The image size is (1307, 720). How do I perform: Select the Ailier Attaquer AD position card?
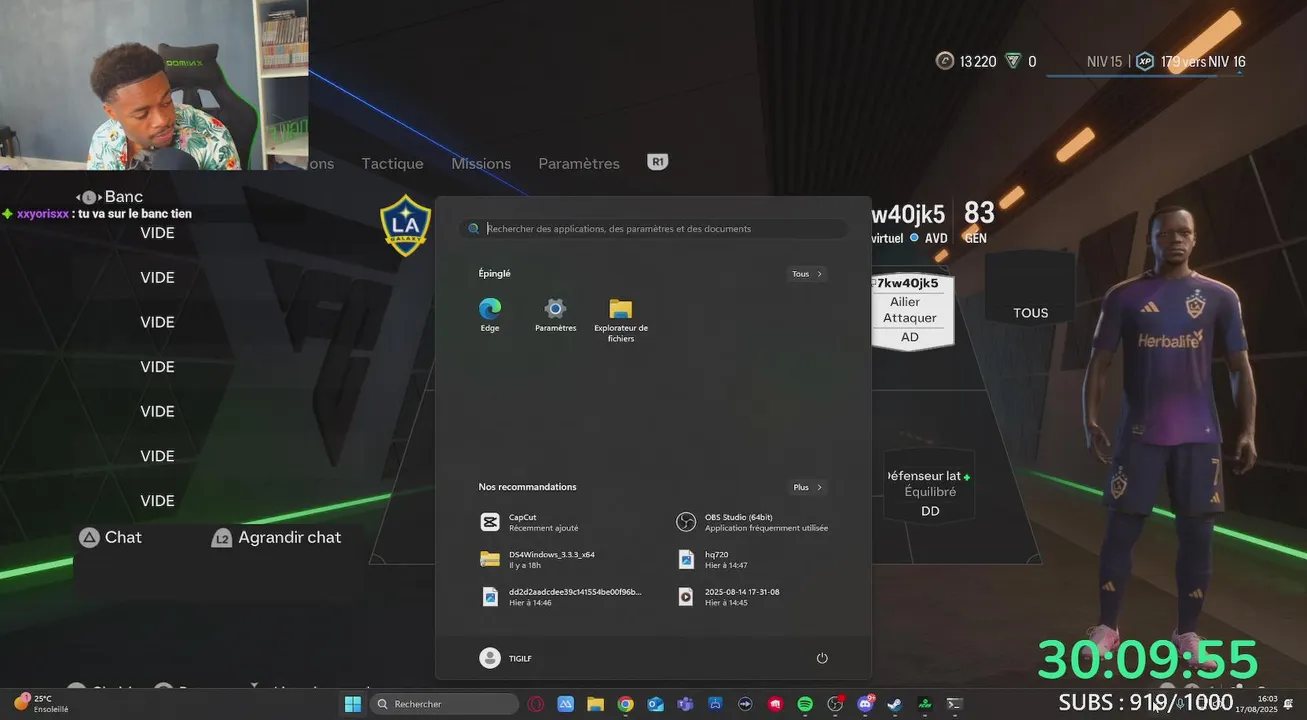[x=910, y=312]
